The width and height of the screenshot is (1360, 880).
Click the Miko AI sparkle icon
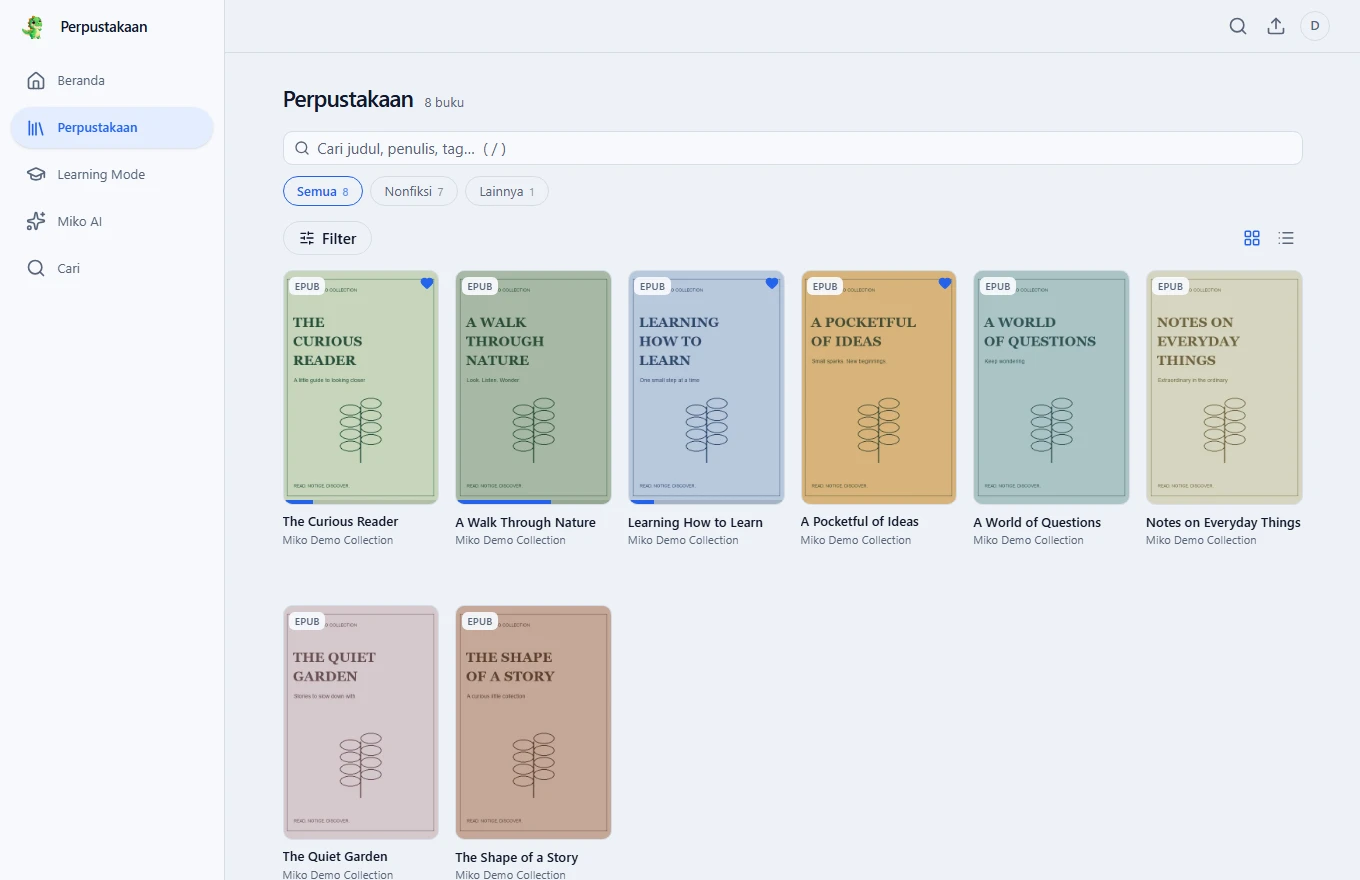pyautogui.click(x=36, y=222)
